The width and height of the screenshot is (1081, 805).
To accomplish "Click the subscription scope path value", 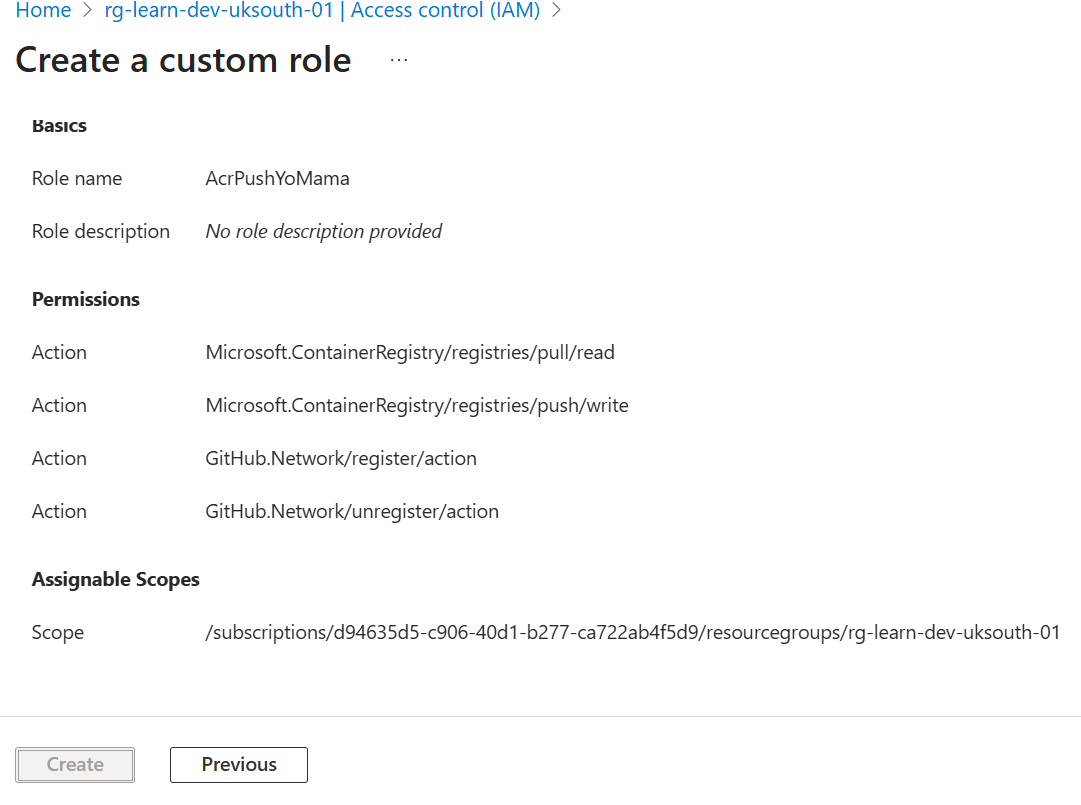I will point(632,633).
